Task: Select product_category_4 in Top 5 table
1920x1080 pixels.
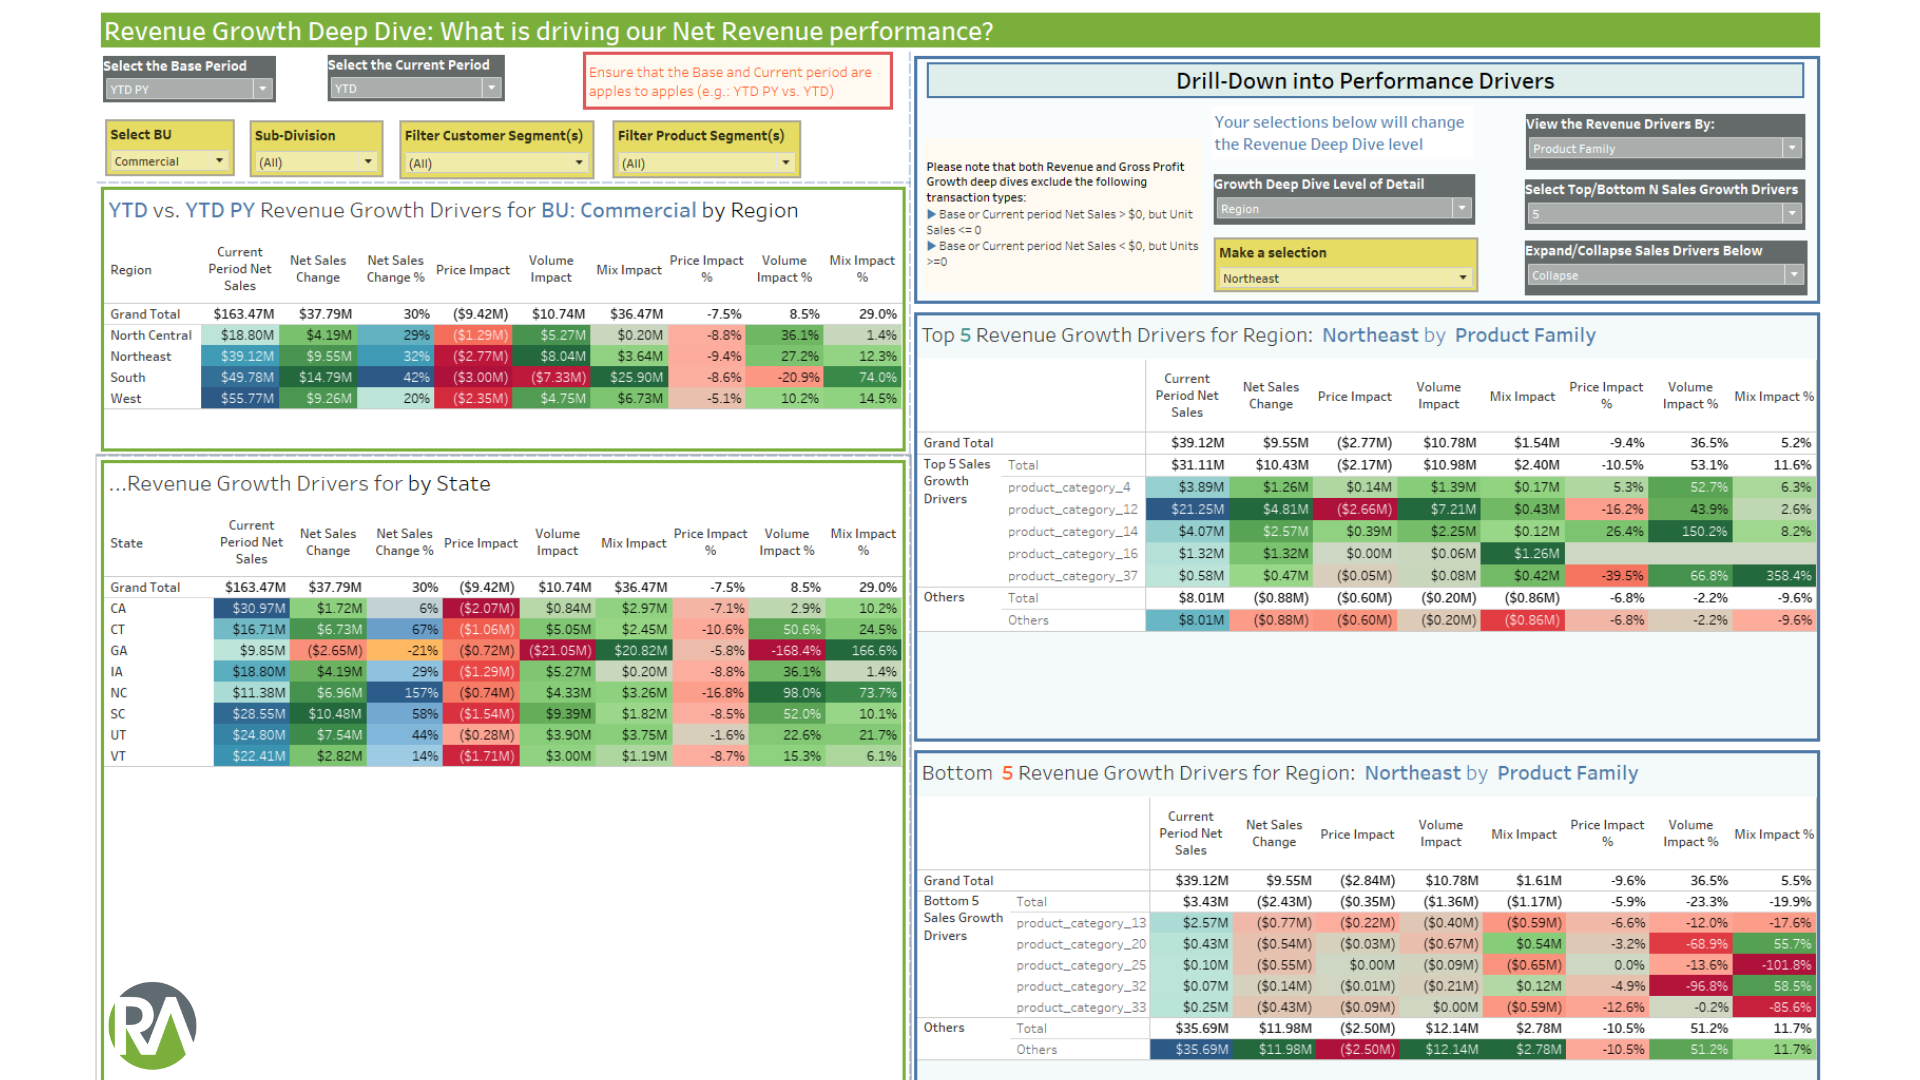Action: pyautogui.click(x=1069, y=487)
